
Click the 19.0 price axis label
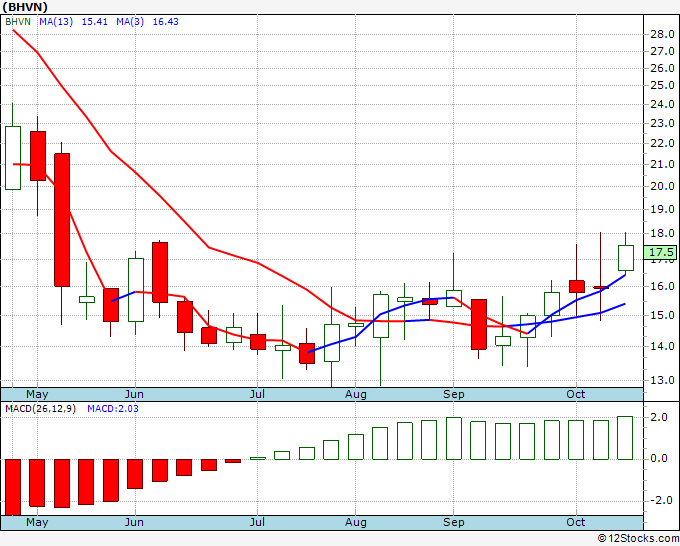[662, 209]
